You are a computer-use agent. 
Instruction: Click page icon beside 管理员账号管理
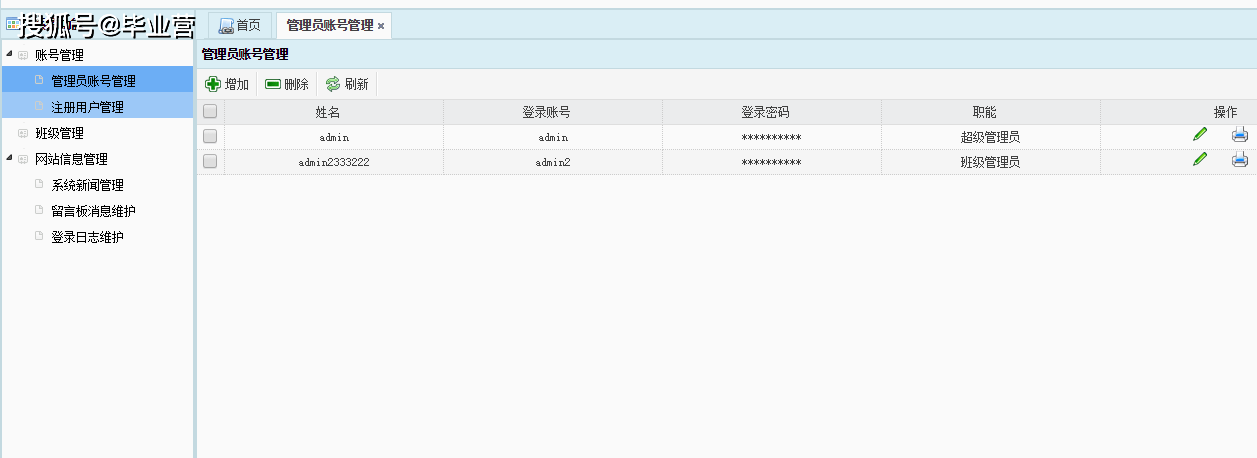40,81
